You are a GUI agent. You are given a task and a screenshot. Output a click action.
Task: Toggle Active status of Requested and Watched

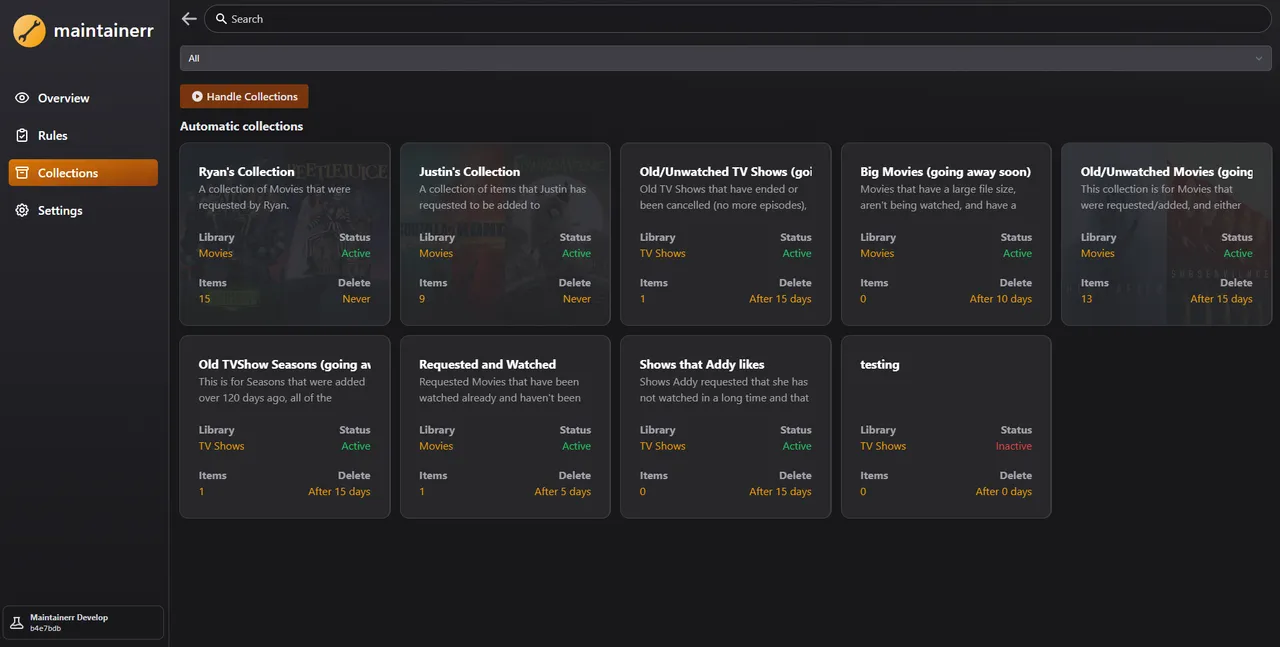click(x=576, y=446)
